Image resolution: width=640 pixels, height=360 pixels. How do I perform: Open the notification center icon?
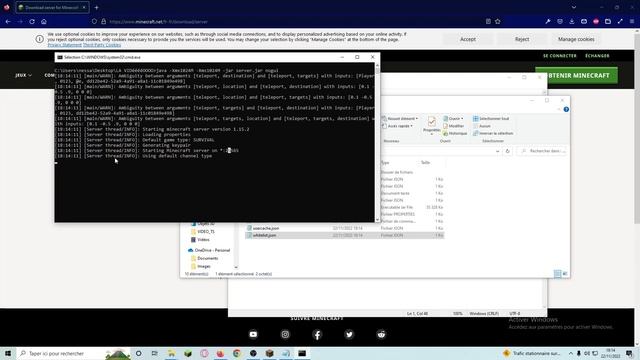click(629, 353)
